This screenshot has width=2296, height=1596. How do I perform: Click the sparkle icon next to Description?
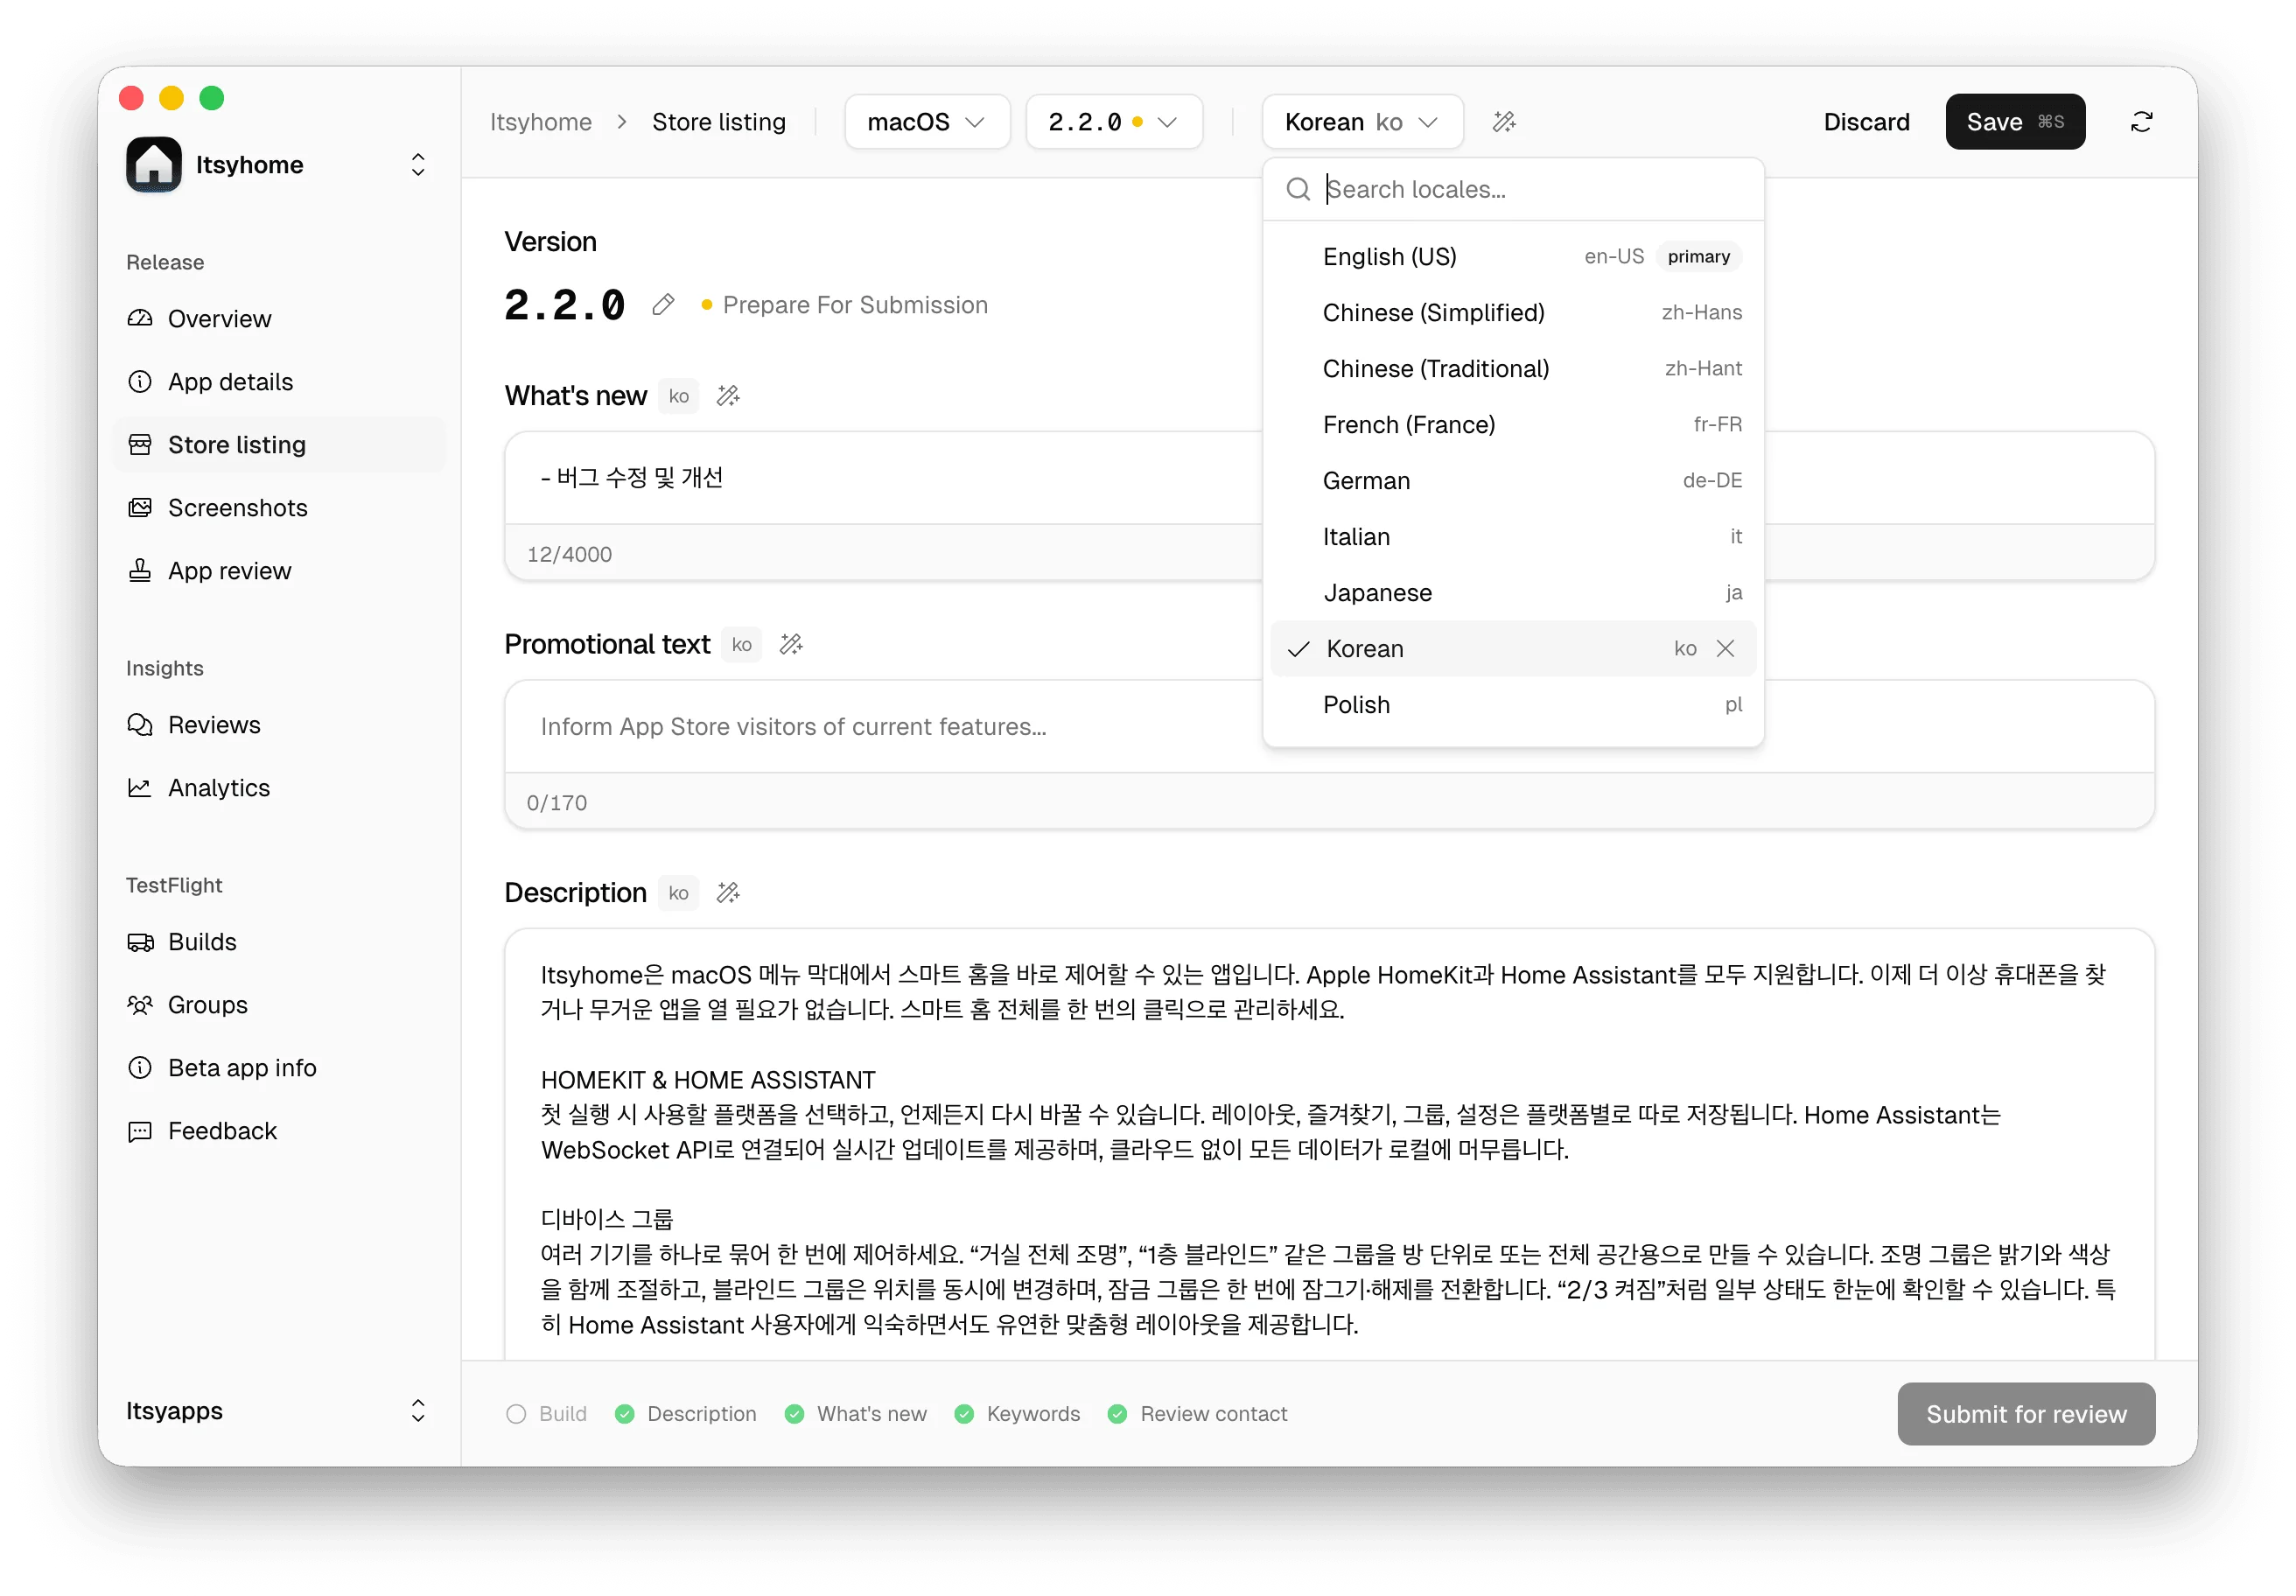tap(728, 892)
